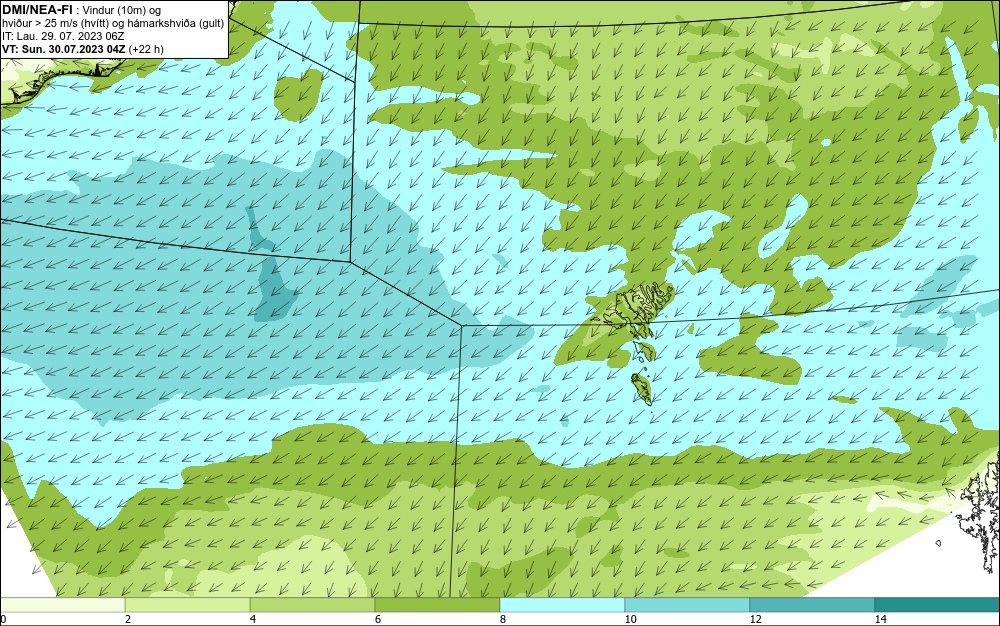The height and width of the screenshot is (626, 1000).
Task: Click the 2–4 m/s legend color swatch
Action: (x=188, y=604)
